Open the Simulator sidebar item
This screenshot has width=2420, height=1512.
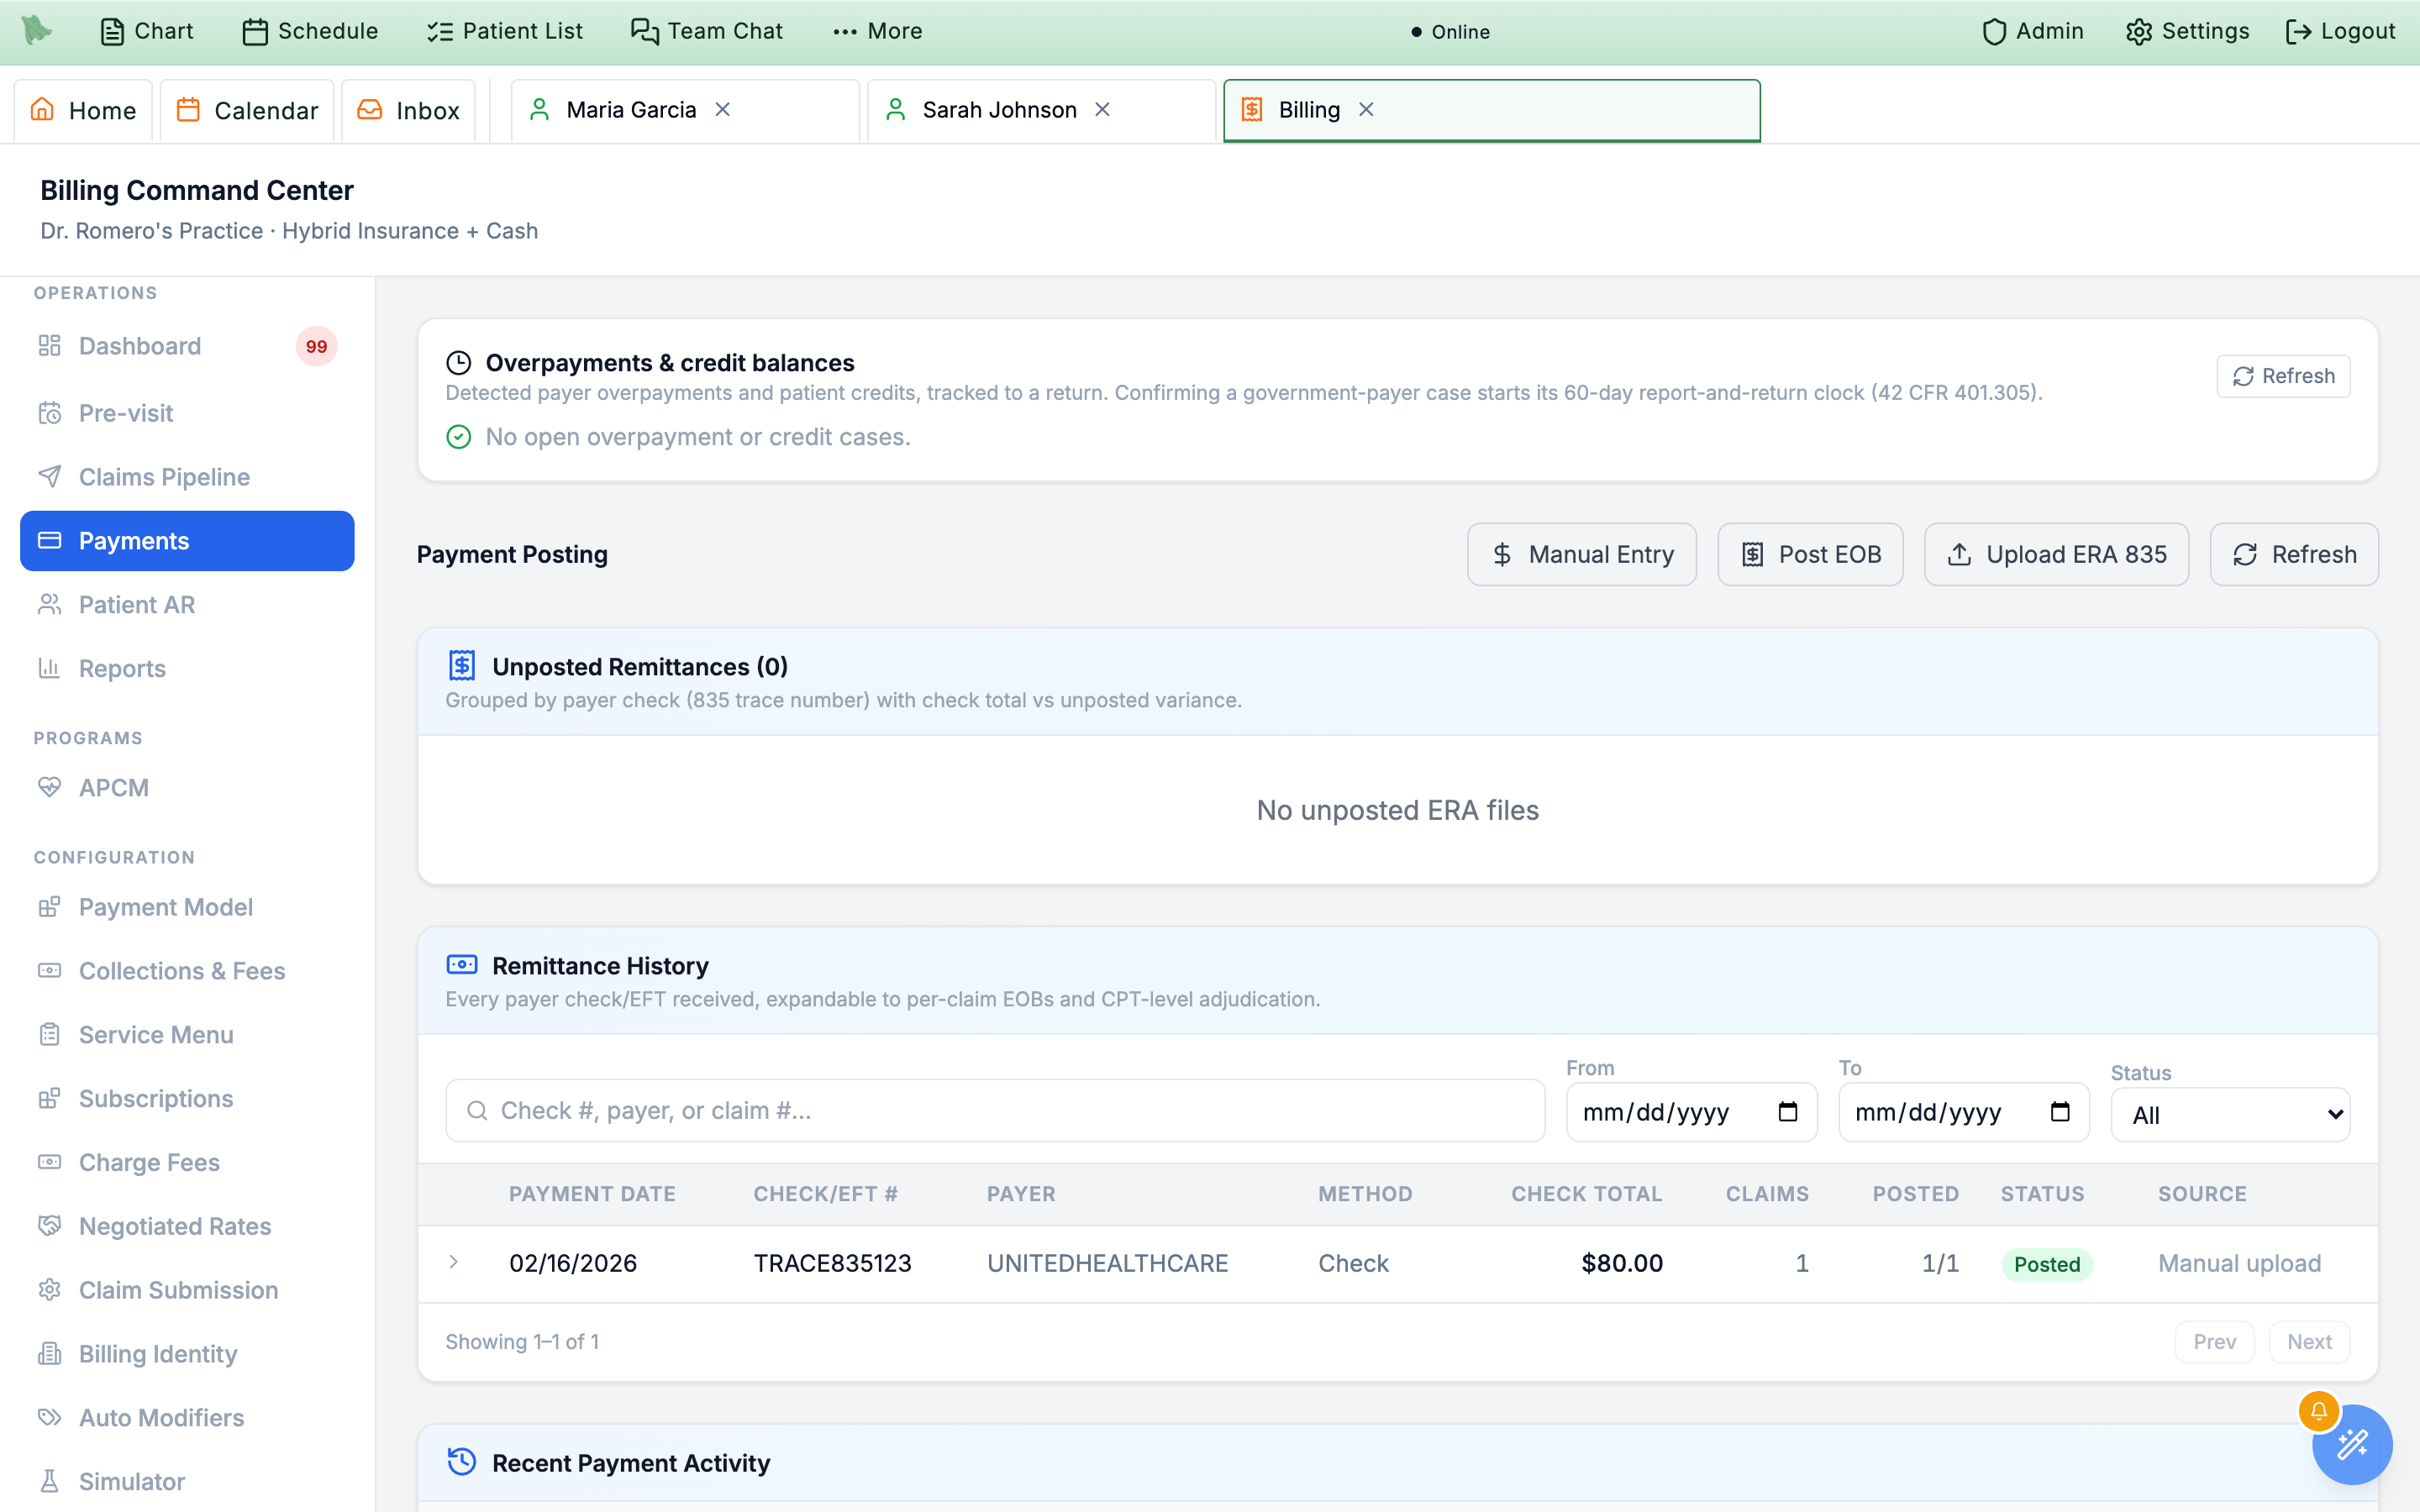pos(187,1481)
